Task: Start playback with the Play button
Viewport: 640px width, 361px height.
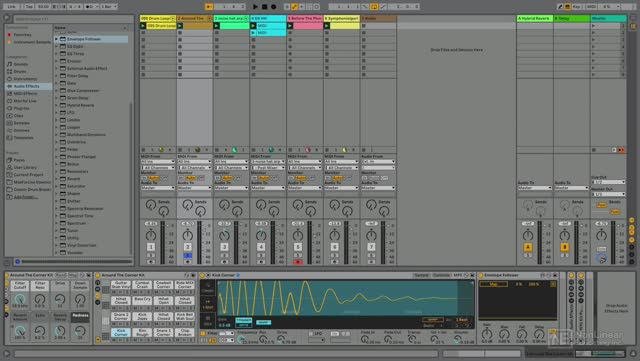Action: [x=255, y=7]
